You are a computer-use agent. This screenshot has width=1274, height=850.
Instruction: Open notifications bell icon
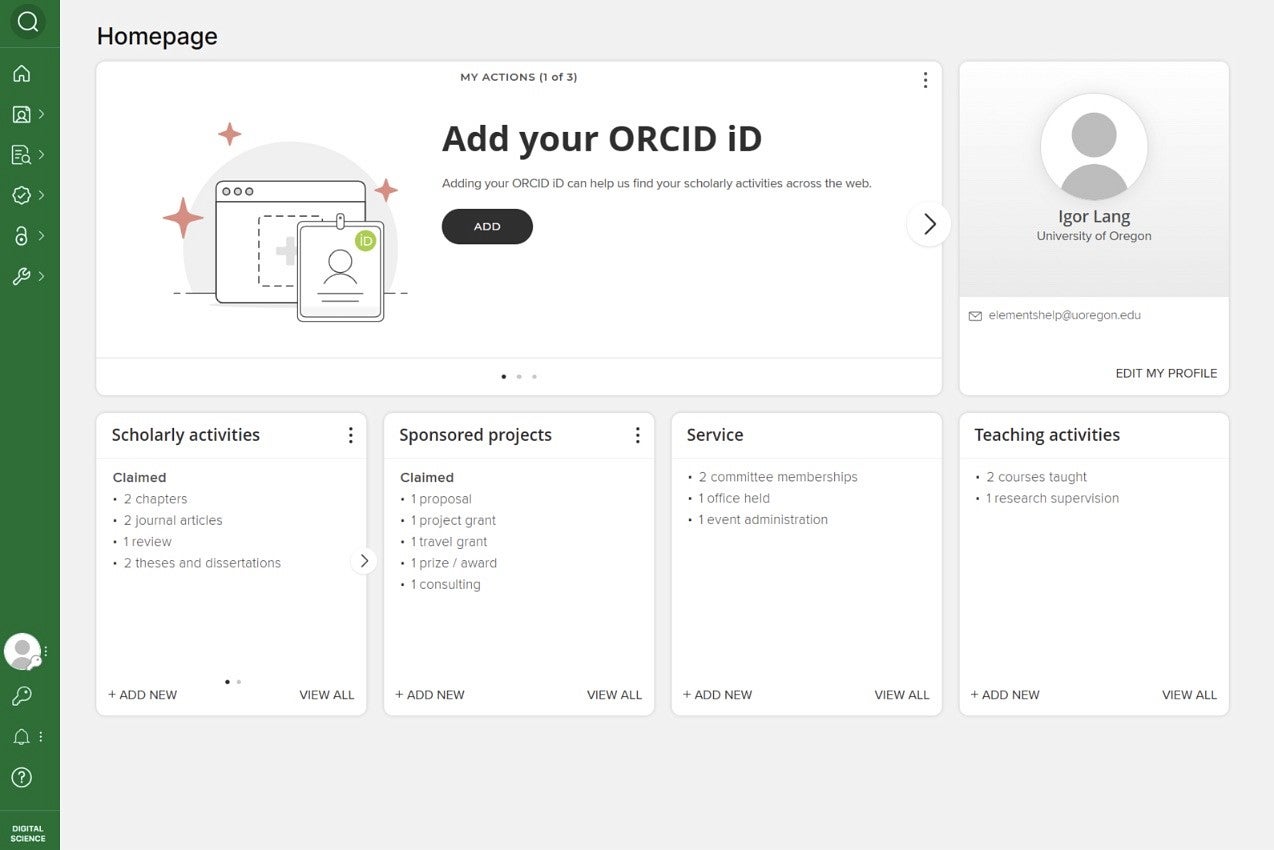22,737
